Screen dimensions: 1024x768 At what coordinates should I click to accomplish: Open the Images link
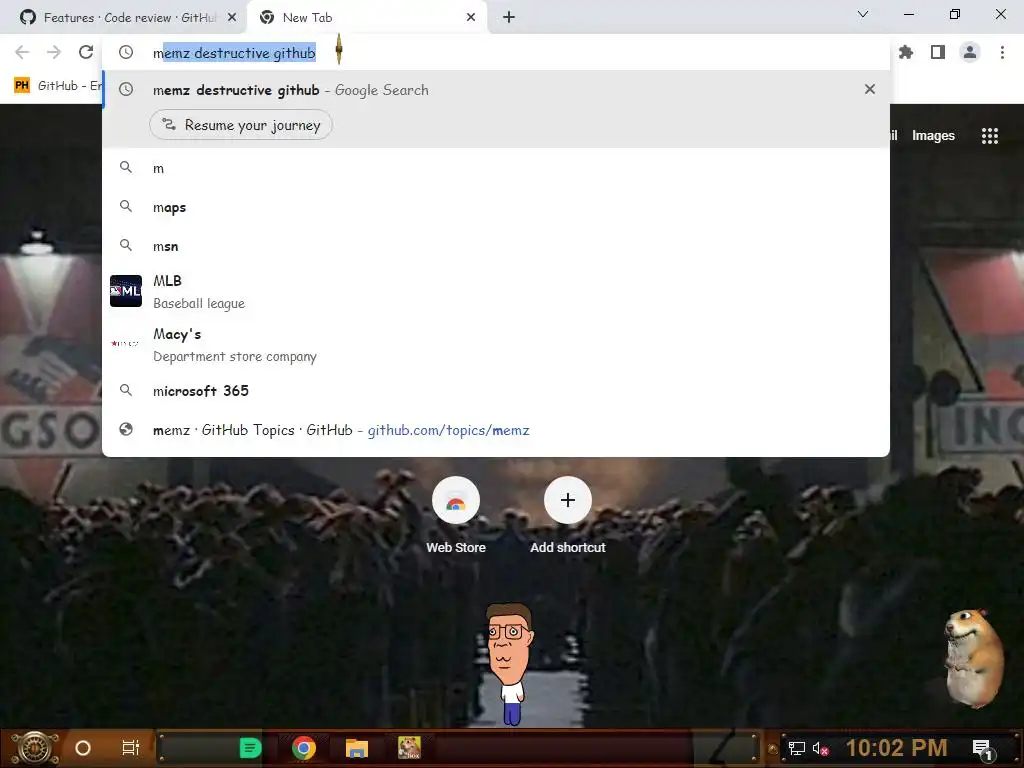933,136
